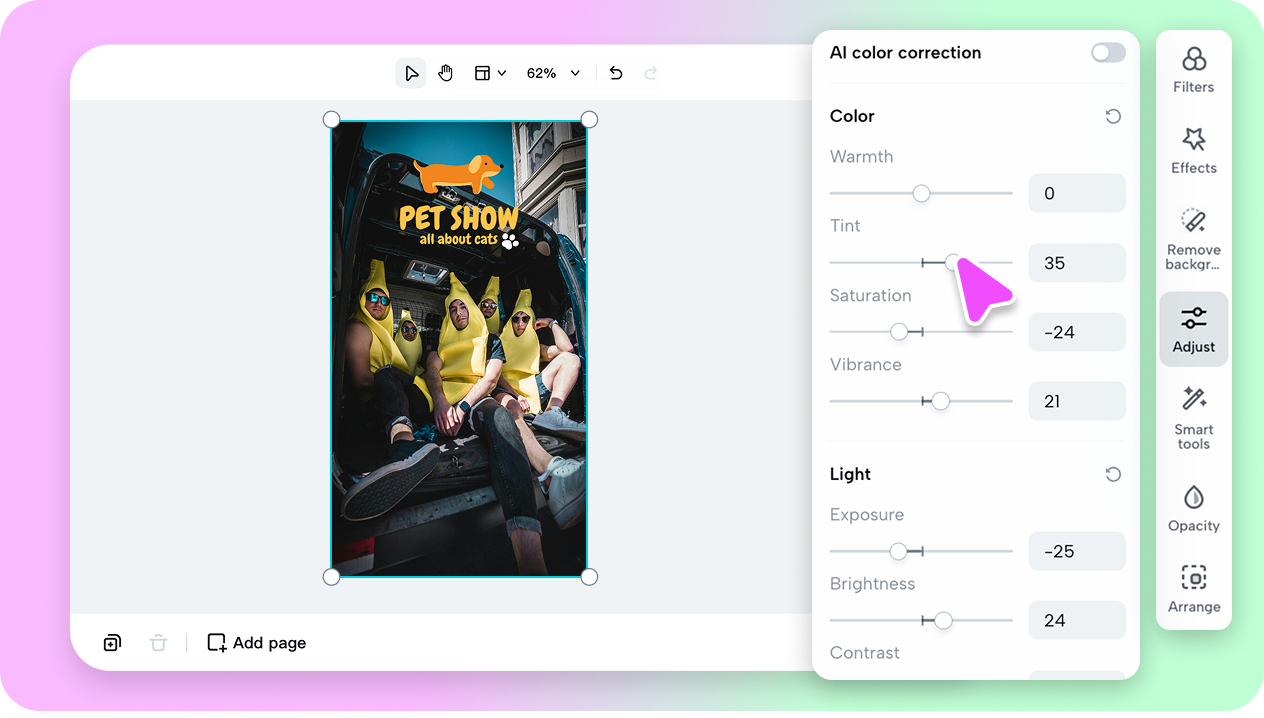The image size is (1264, 718).
Task: Open the Filters panel
Action: (1193, 69)
